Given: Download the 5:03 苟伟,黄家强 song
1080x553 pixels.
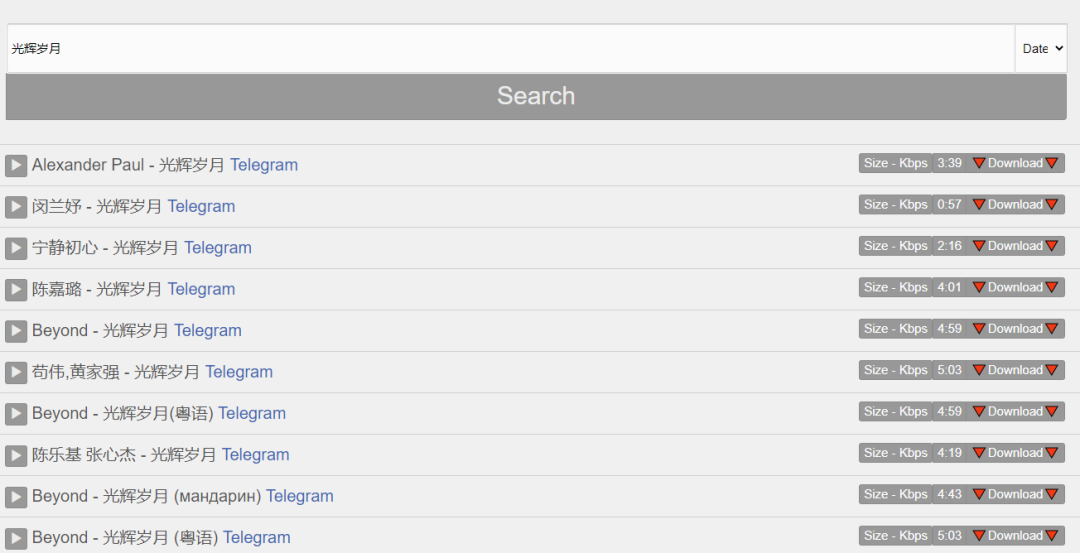Looking at the screenshot, I should [x=1015, y=370].
